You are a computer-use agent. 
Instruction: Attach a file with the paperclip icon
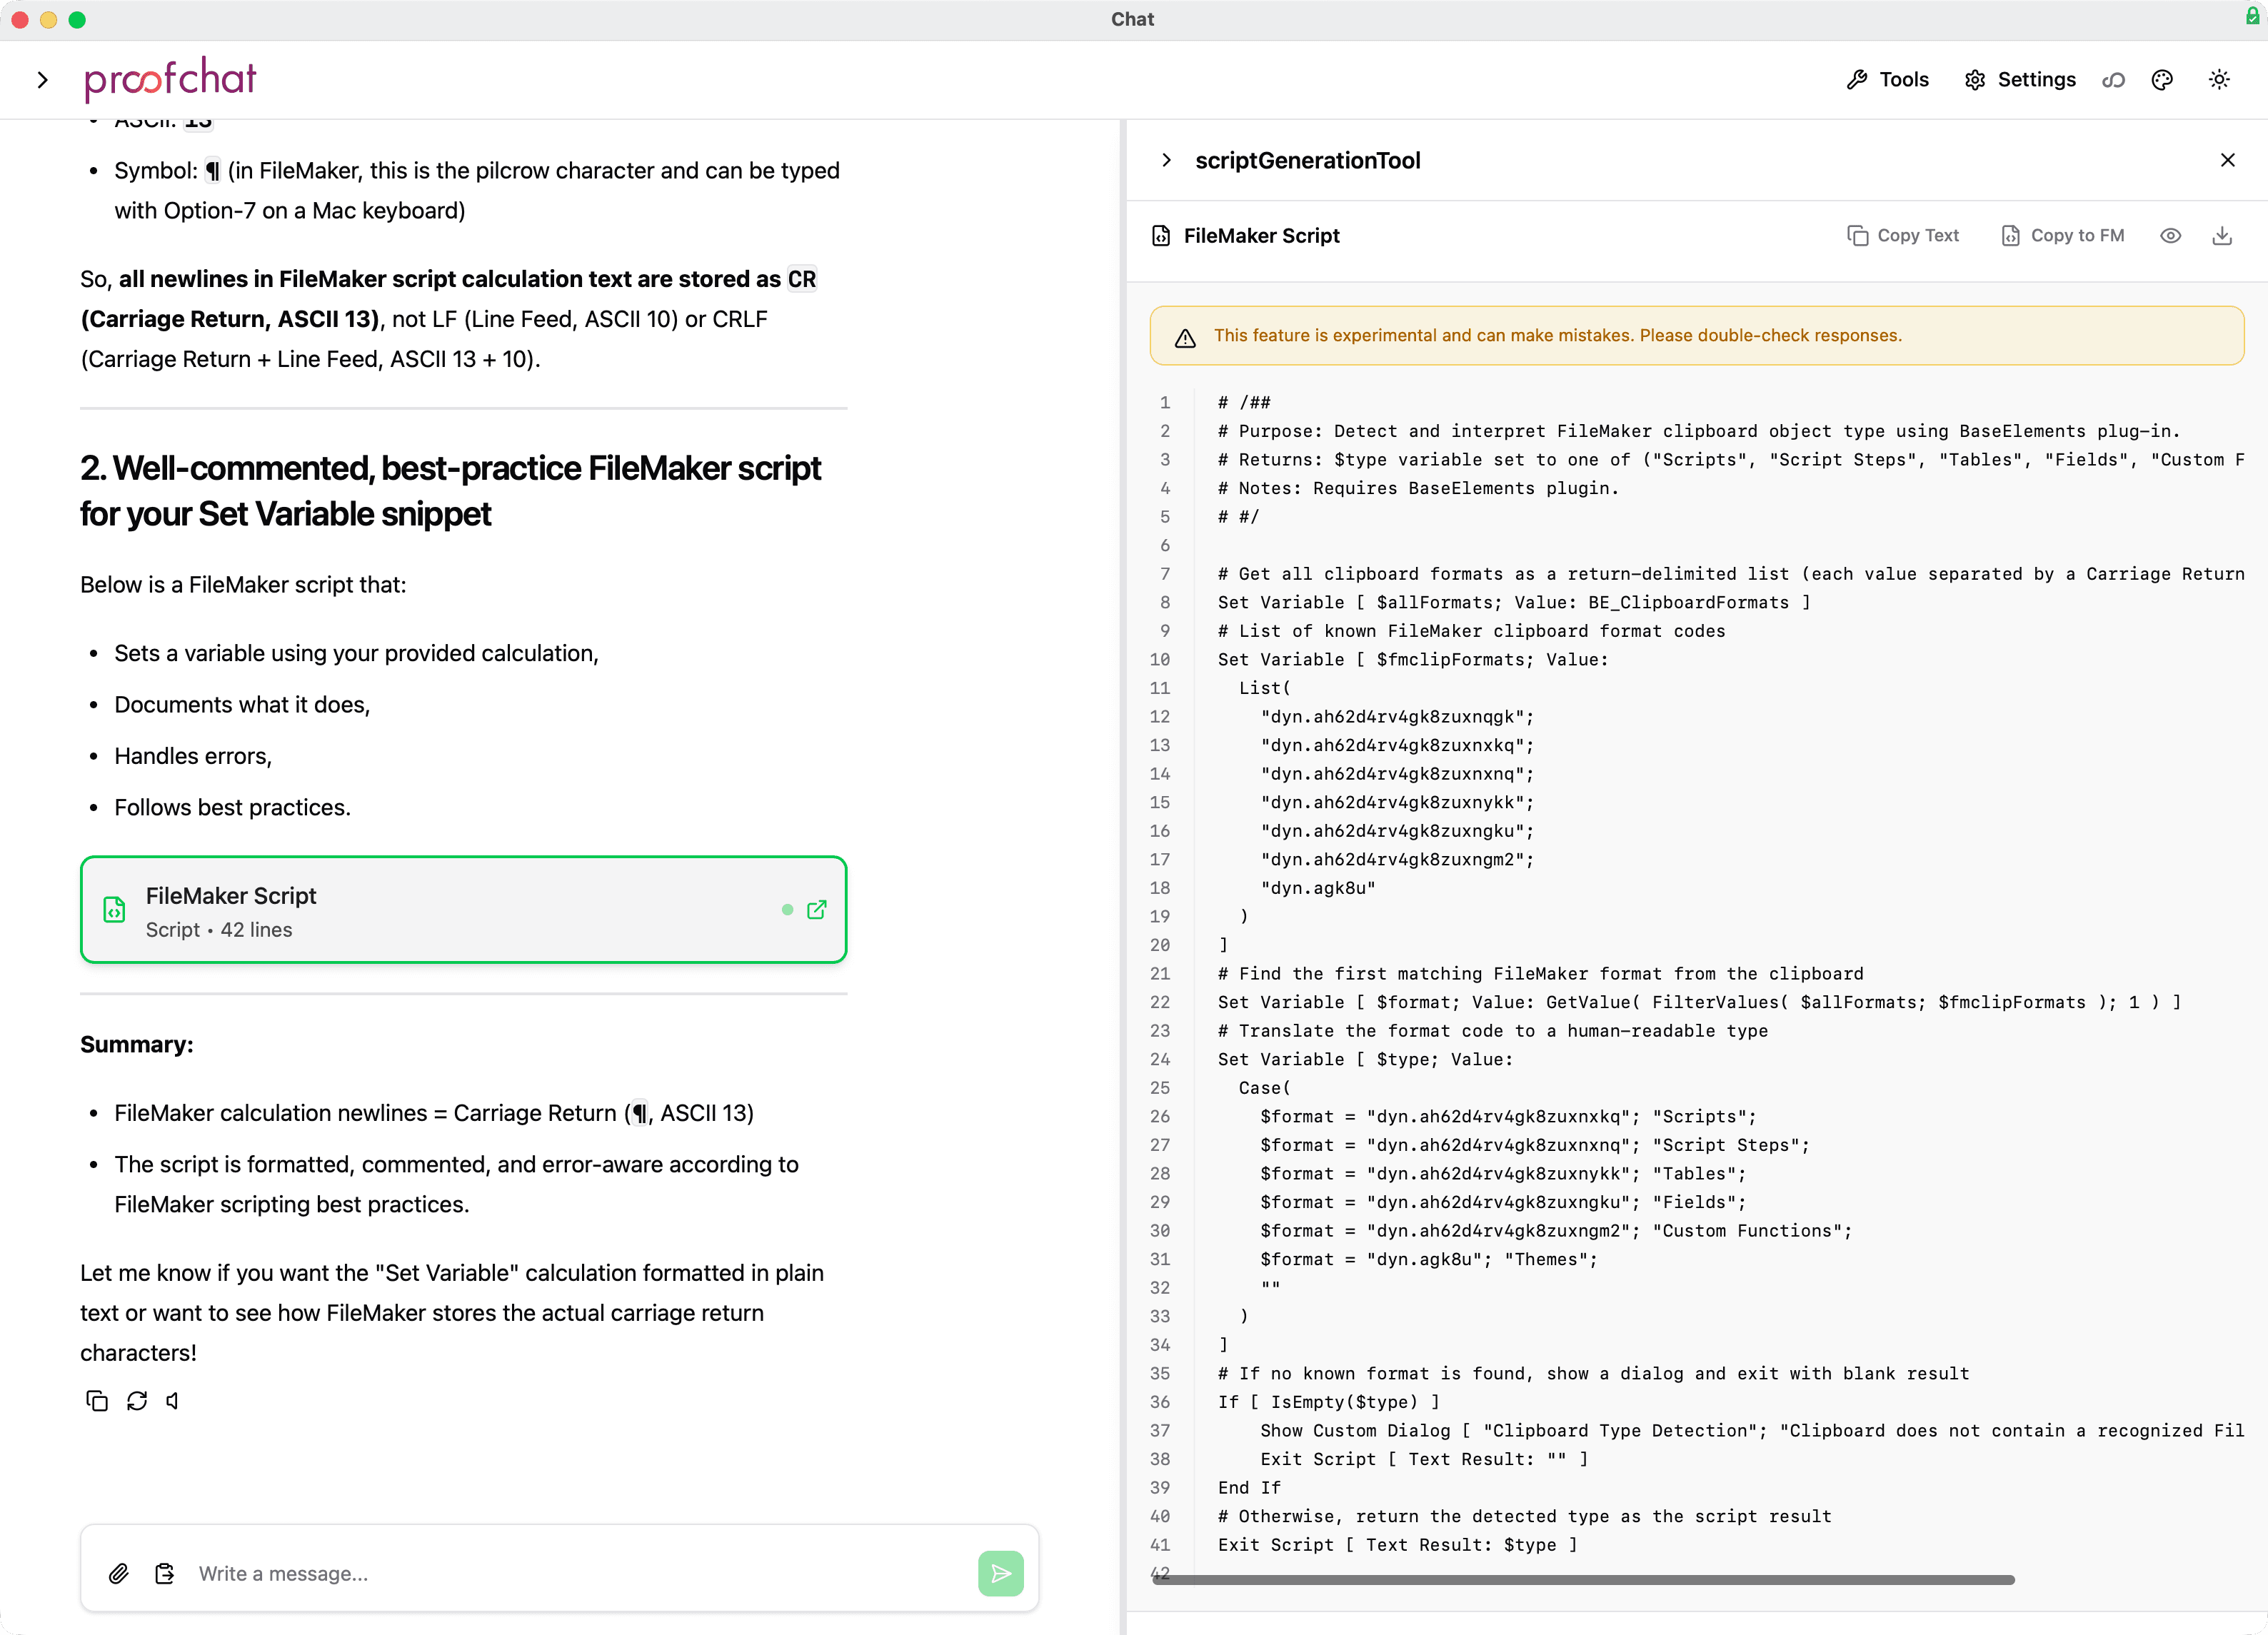(119, 1573)
